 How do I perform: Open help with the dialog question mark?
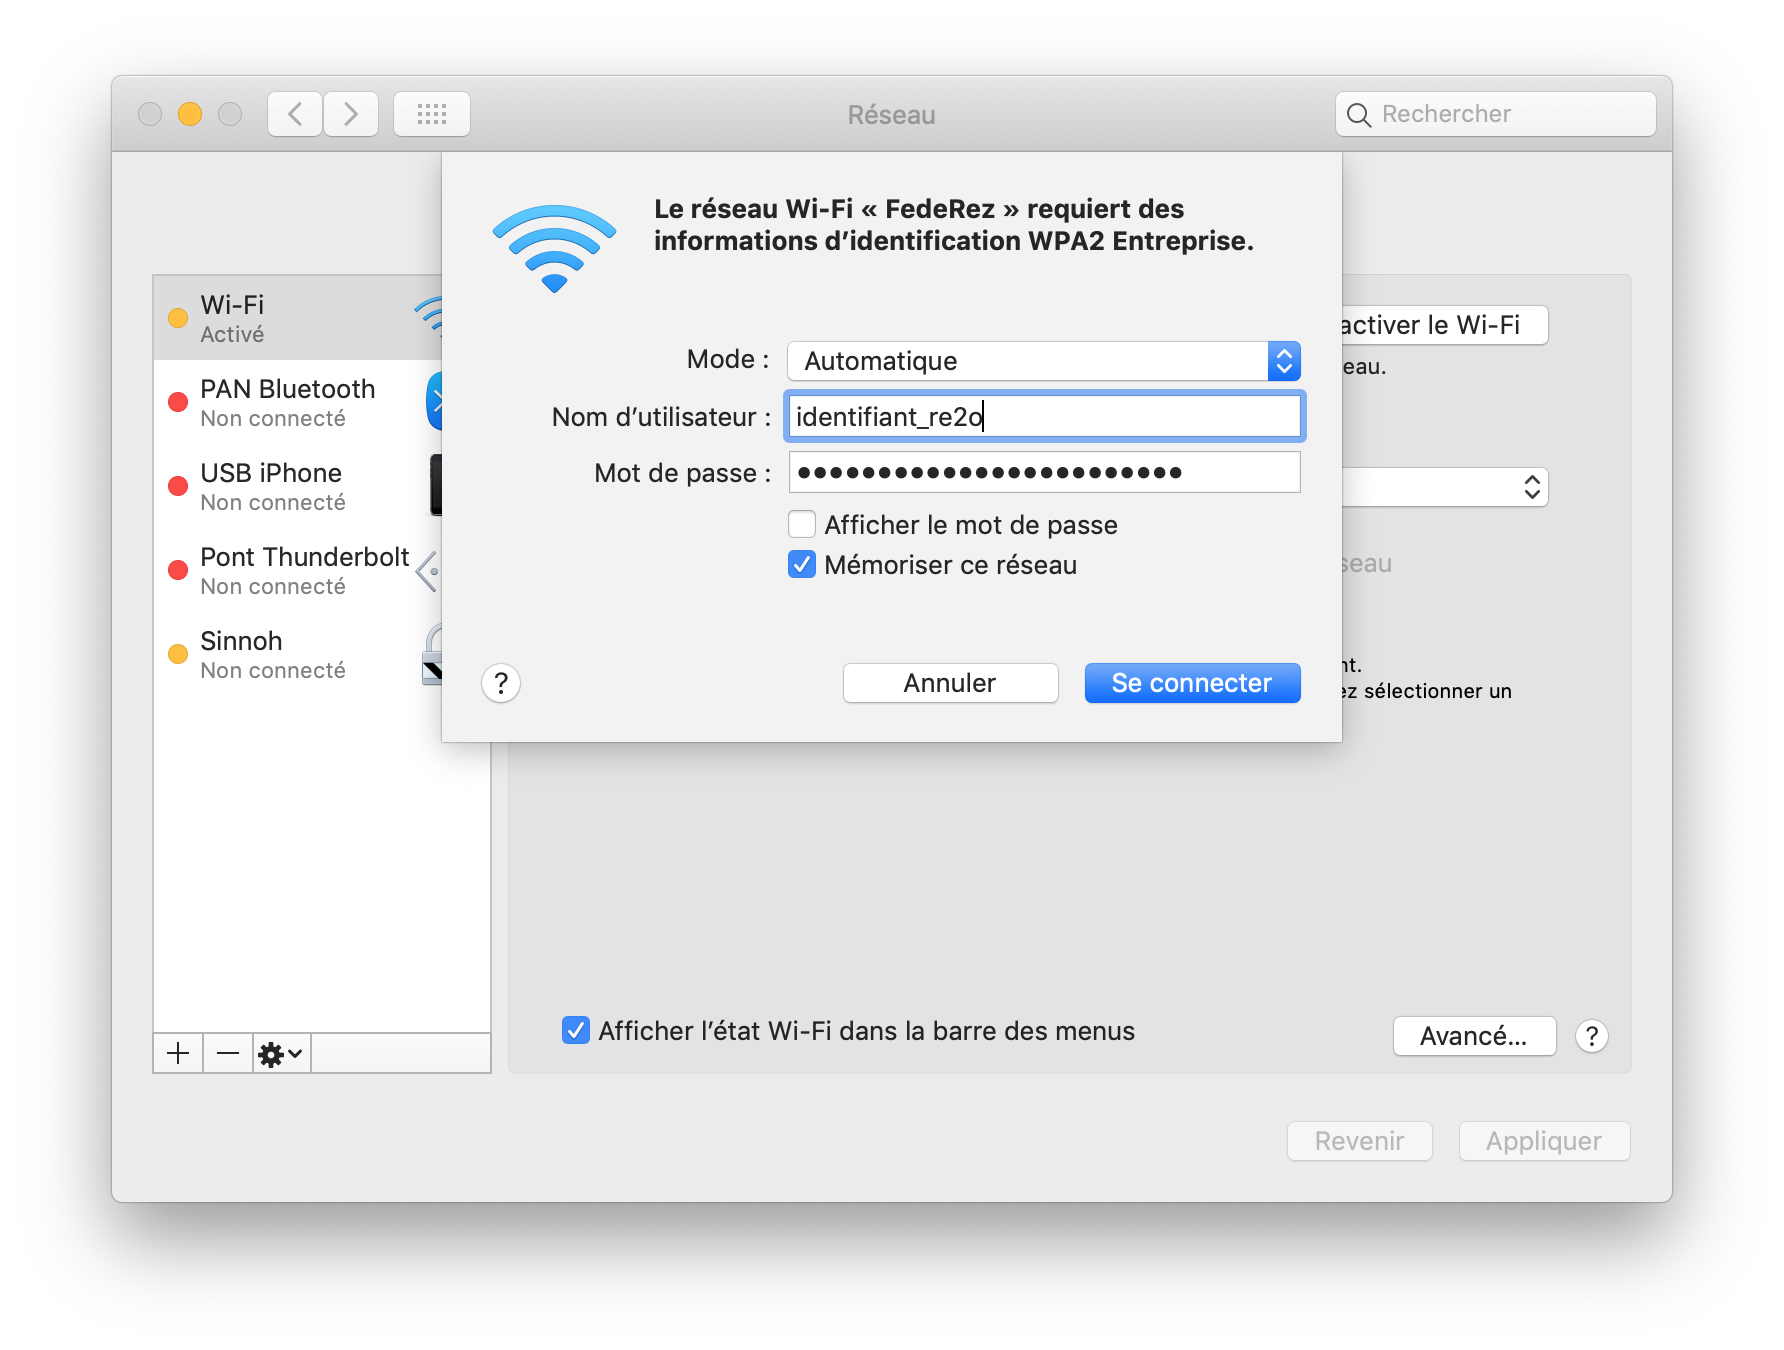point(501,683)
